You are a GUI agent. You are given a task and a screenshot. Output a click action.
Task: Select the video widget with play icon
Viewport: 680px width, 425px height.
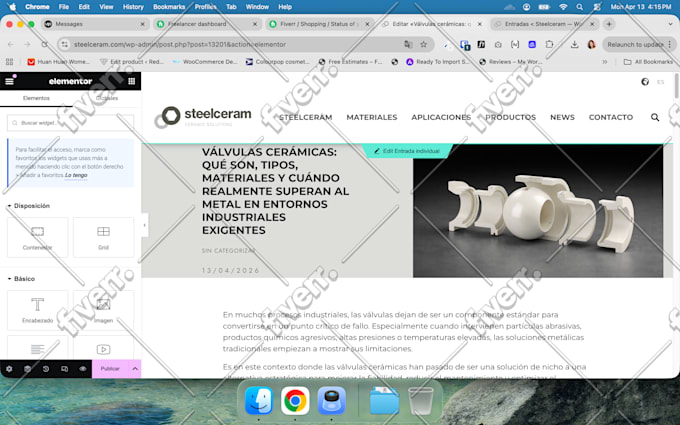[x=103, y=347]
